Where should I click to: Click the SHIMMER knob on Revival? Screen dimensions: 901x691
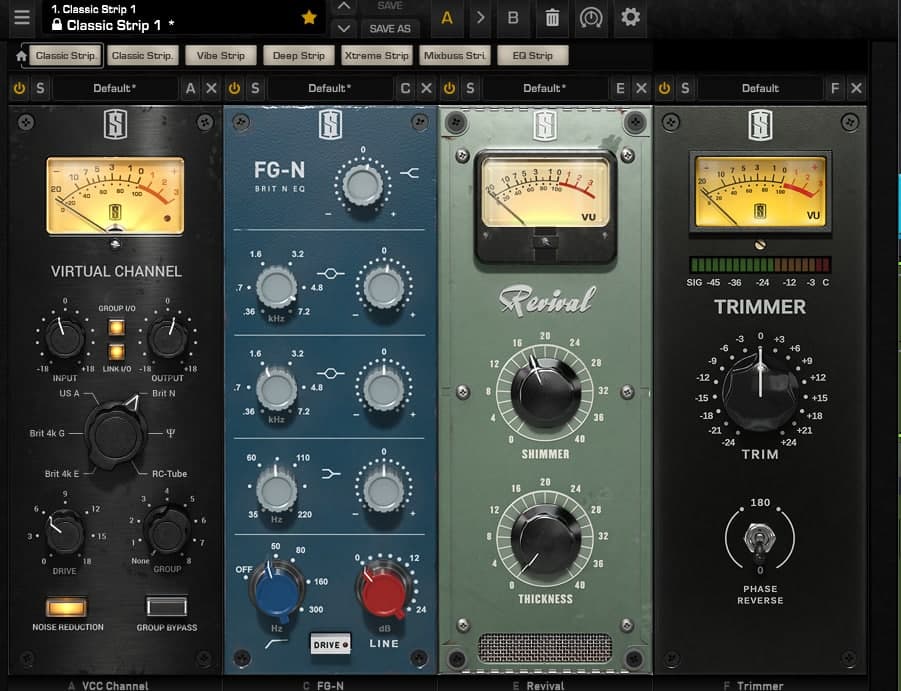545,392
